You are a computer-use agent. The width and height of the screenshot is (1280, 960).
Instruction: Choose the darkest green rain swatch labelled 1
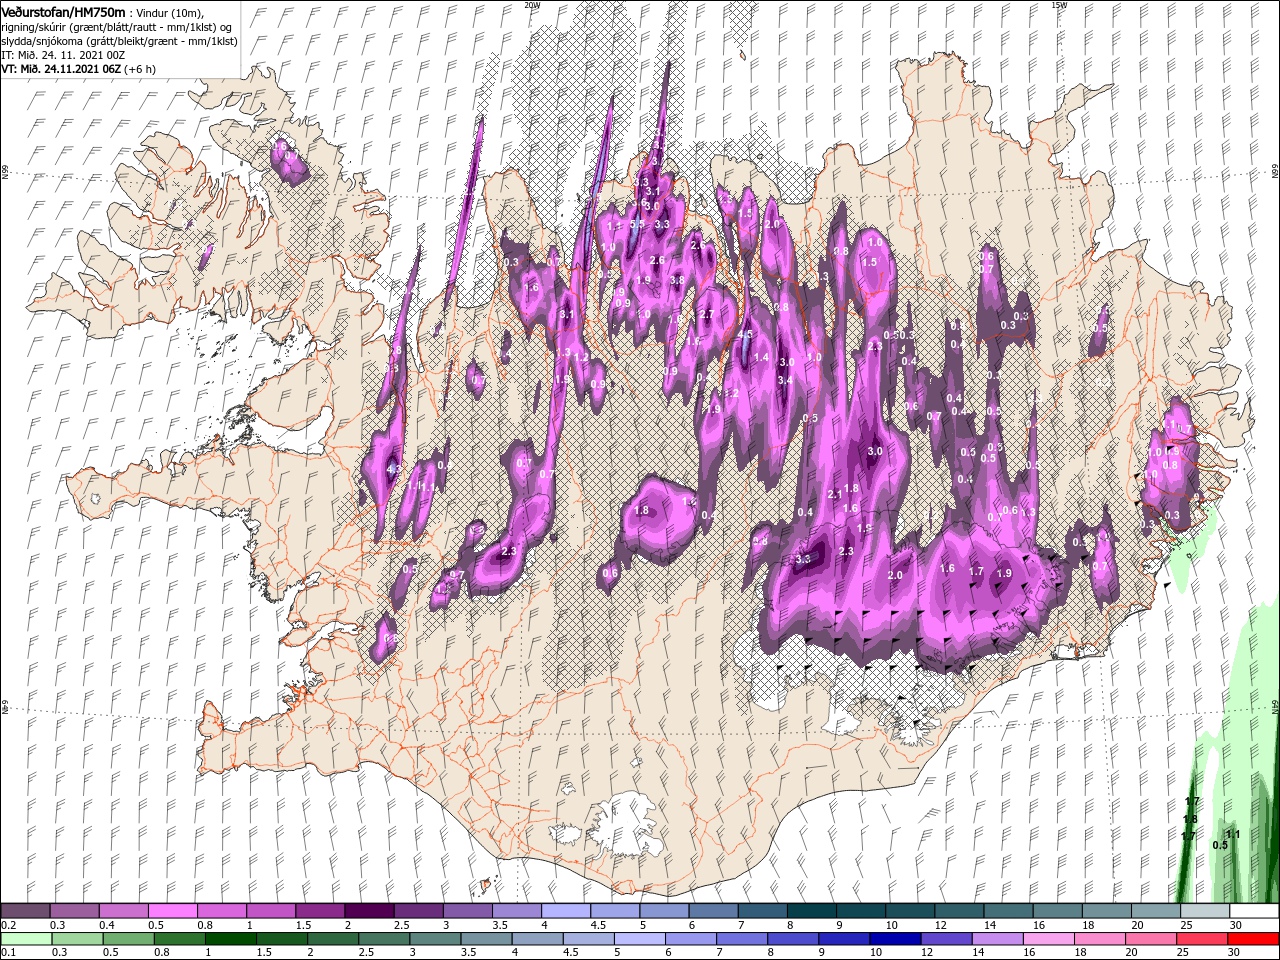click(231, 939)
